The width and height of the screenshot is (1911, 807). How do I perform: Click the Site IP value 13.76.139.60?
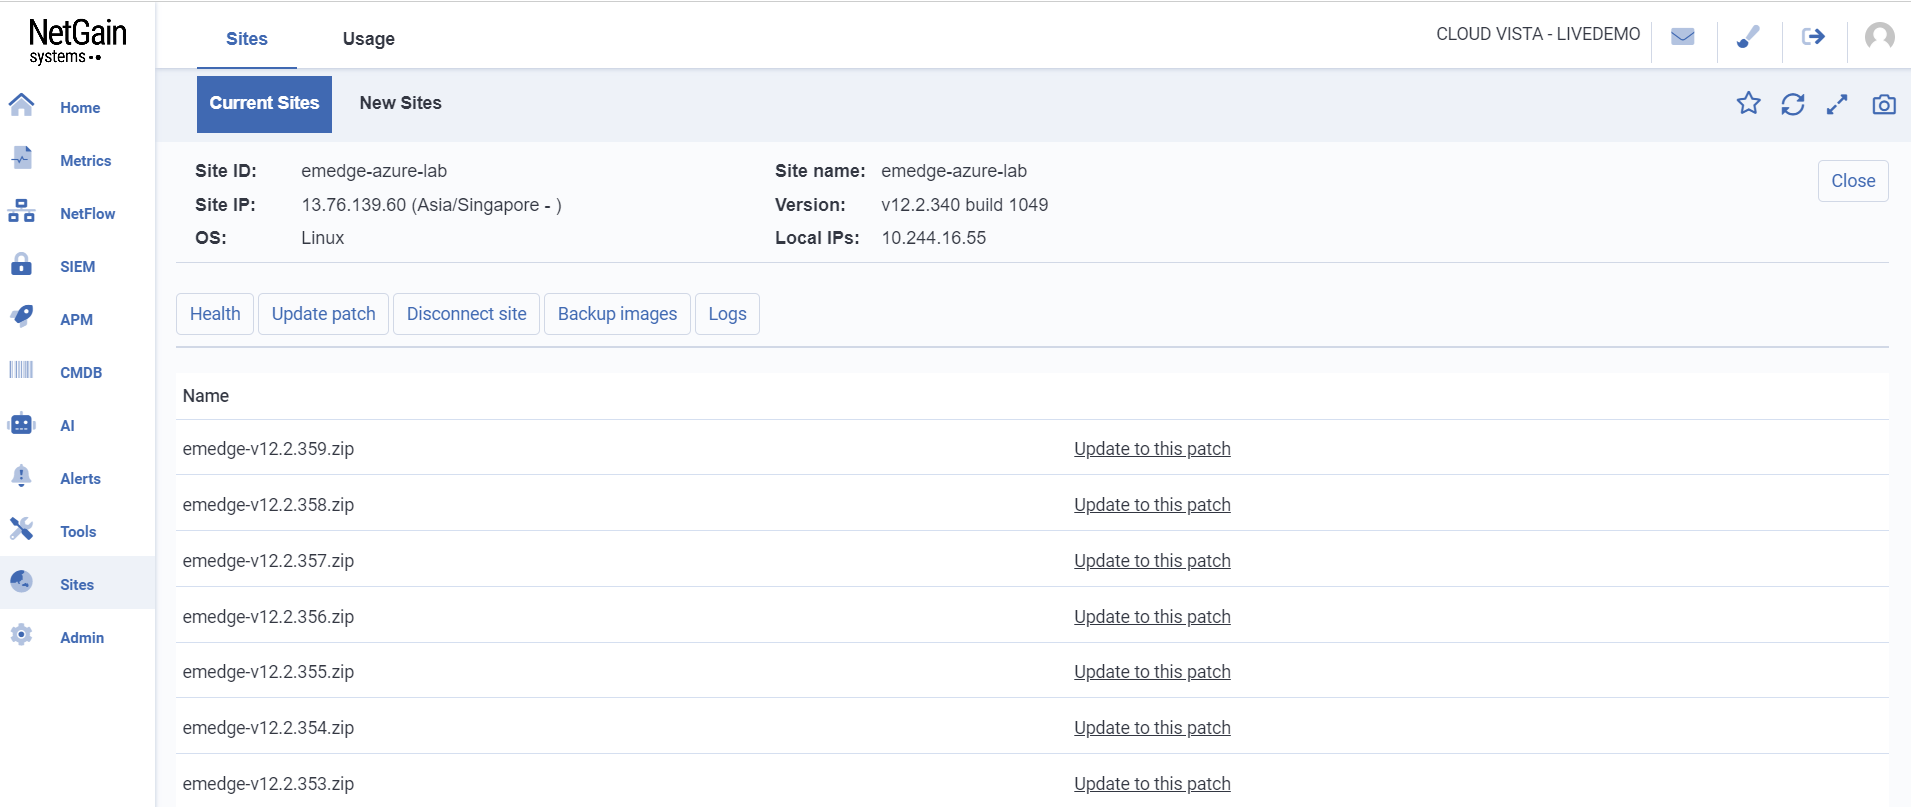click(x=354, y=205)
